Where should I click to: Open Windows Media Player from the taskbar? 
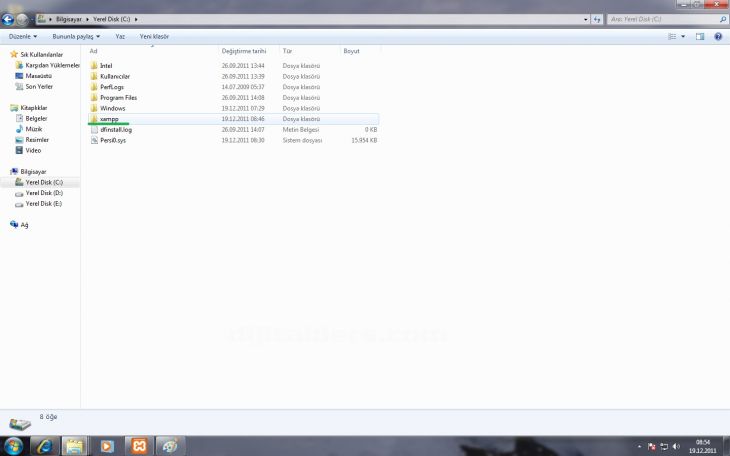point(107,445)
